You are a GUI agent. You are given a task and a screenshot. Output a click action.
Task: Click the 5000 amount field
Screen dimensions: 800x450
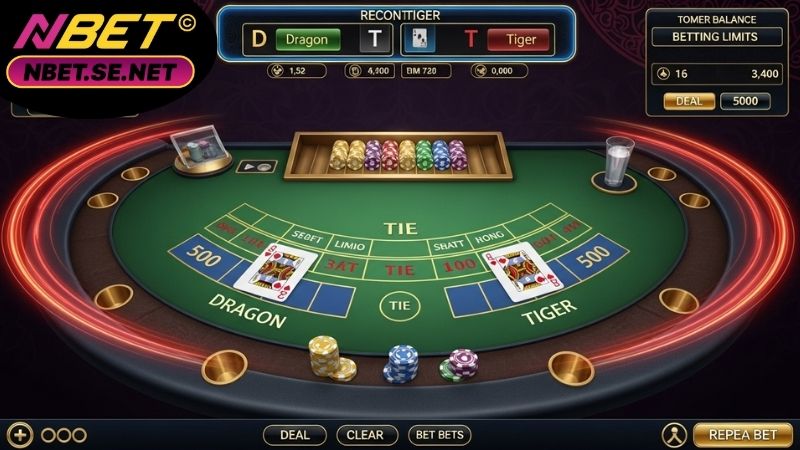(745, 101)
